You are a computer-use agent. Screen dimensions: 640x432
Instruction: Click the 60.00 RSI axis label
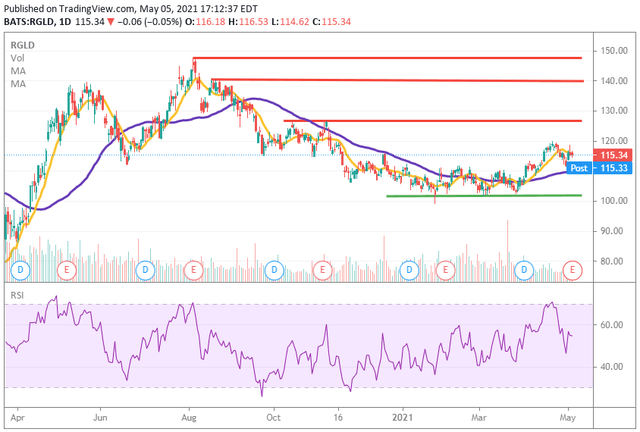[611, 325]
